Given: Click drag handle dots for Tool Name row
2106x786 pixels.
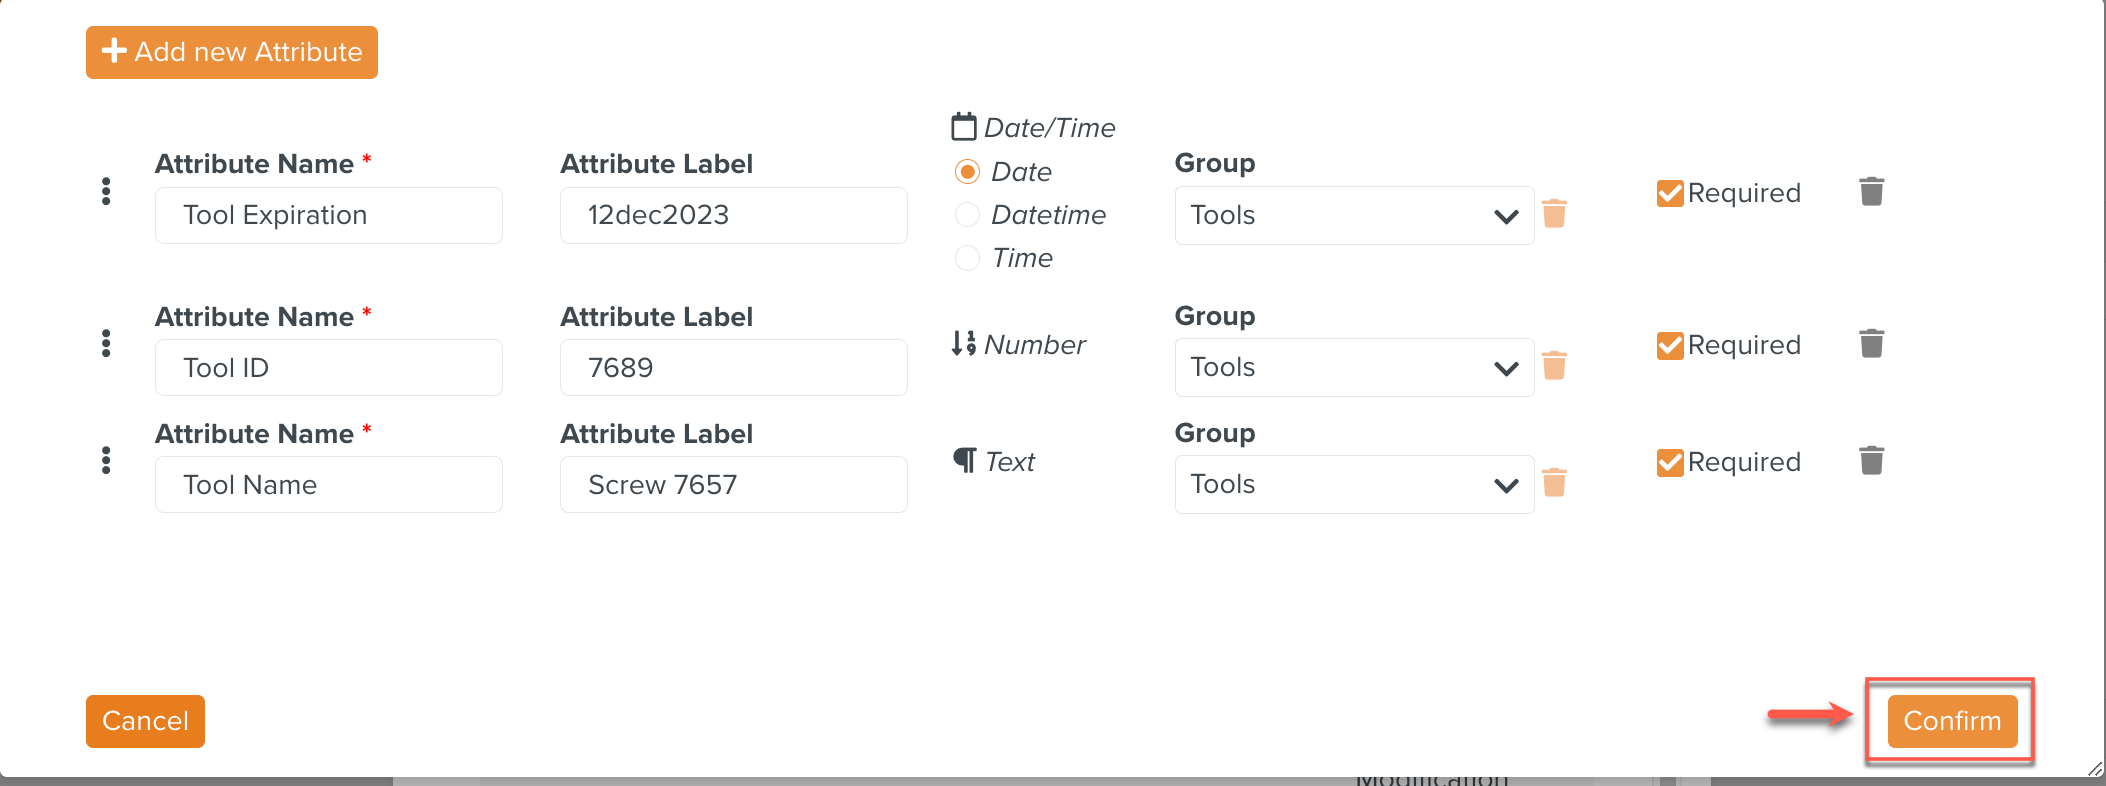Looking at the screenshot, I should (x=106, y=460).
